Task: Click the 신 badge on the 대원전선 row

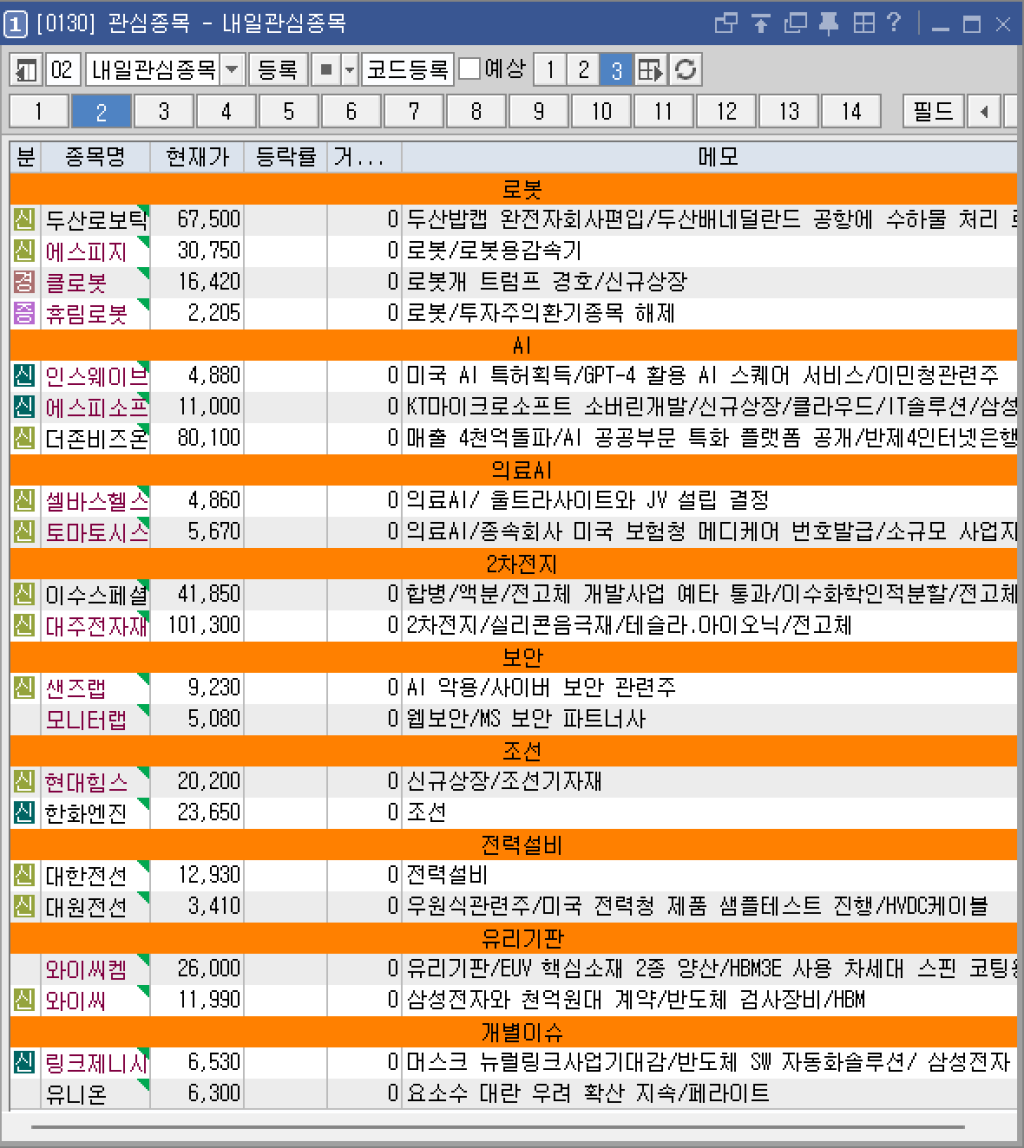Action: [x=24, y=906]
